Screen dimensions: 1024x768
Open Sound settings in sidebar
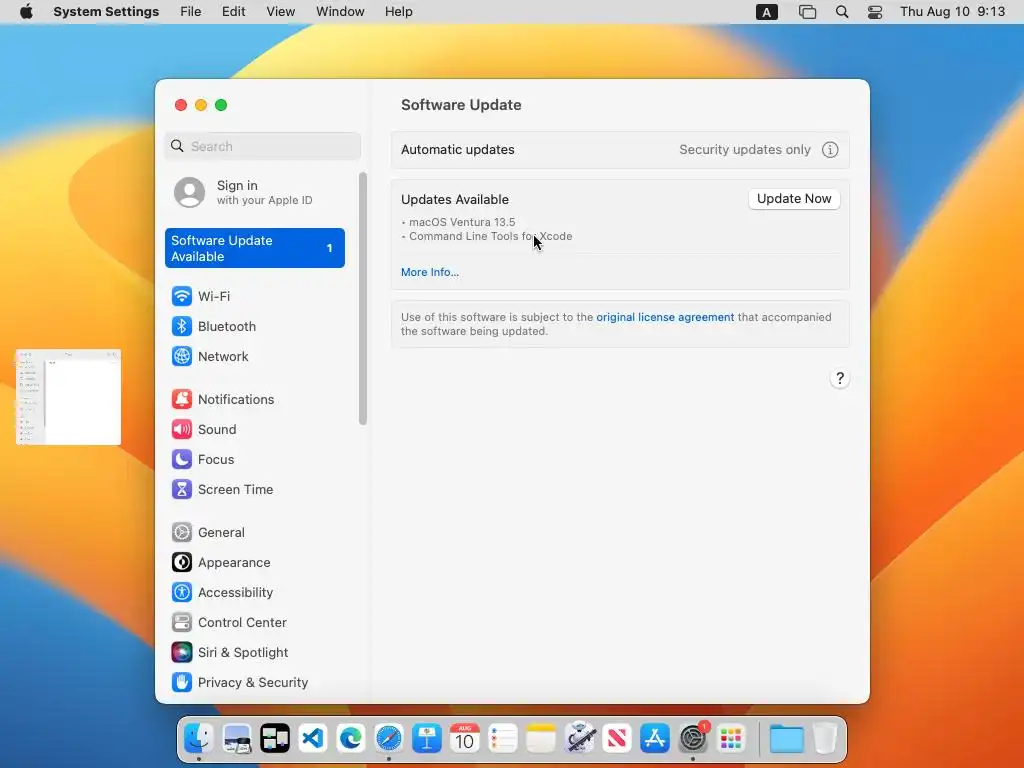pyautogui.click(x=255, y=430)
